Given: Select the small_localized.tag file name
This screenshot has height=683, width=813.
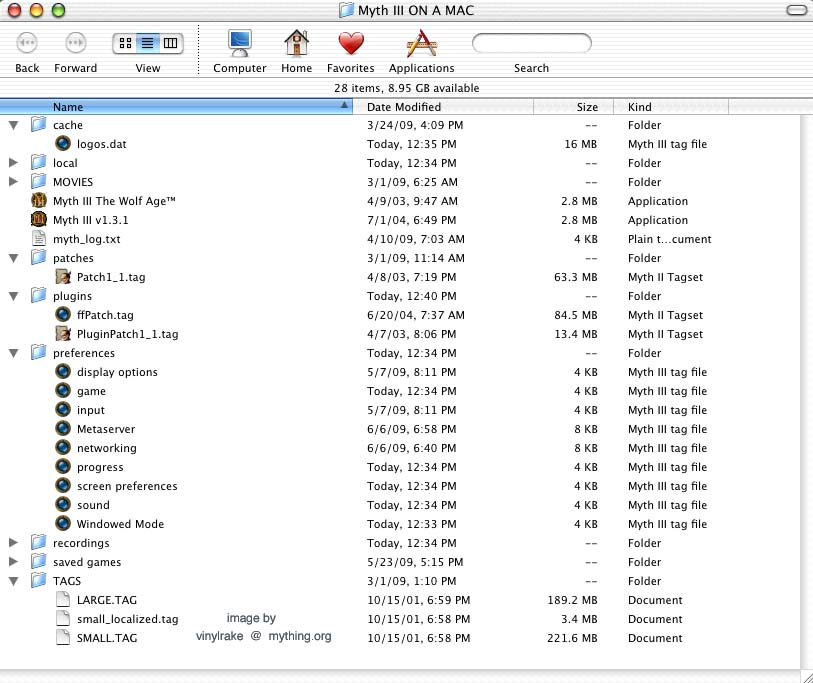Looking at the screenshot, I should pyautogui.click(x=128, y=619).
